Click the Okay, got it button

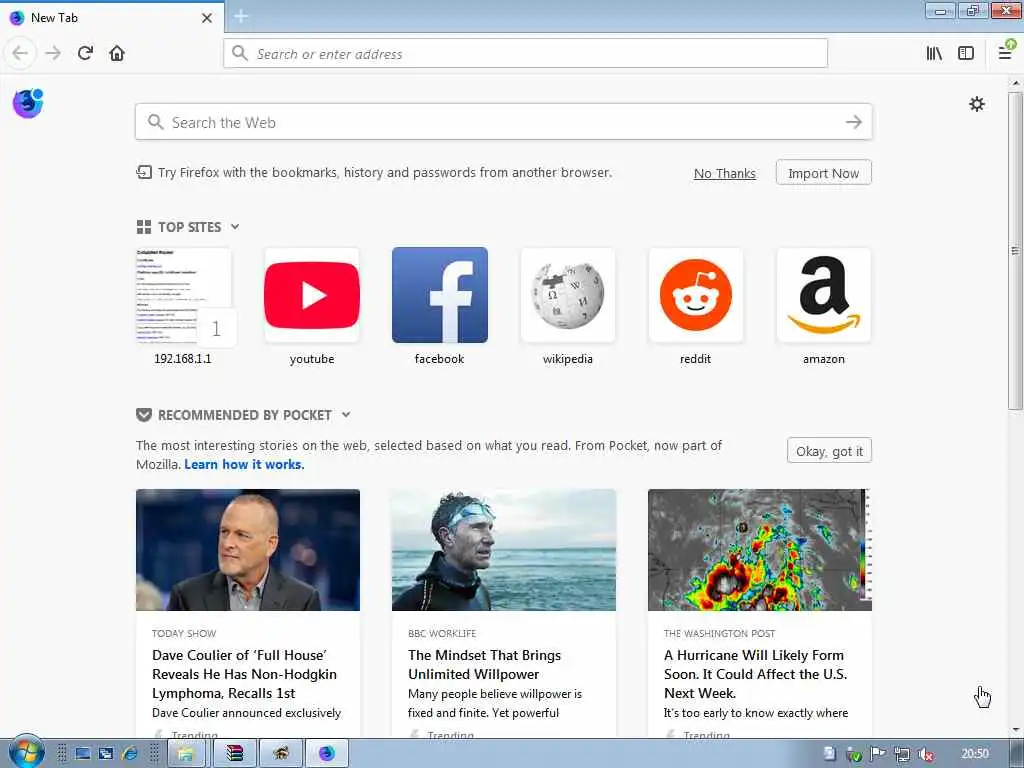pos(829,451)
